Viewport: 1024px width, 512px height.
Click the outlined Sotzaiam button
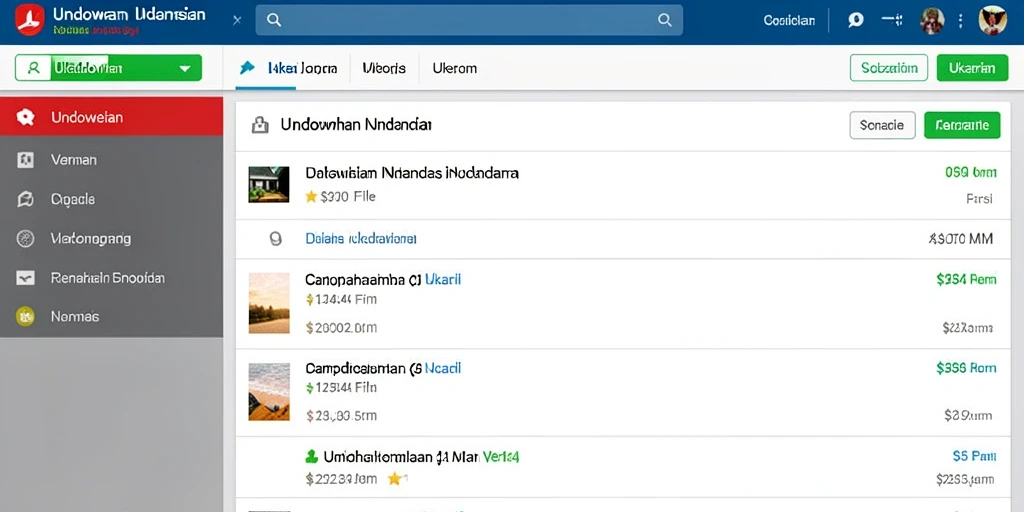tap(889, 68)
